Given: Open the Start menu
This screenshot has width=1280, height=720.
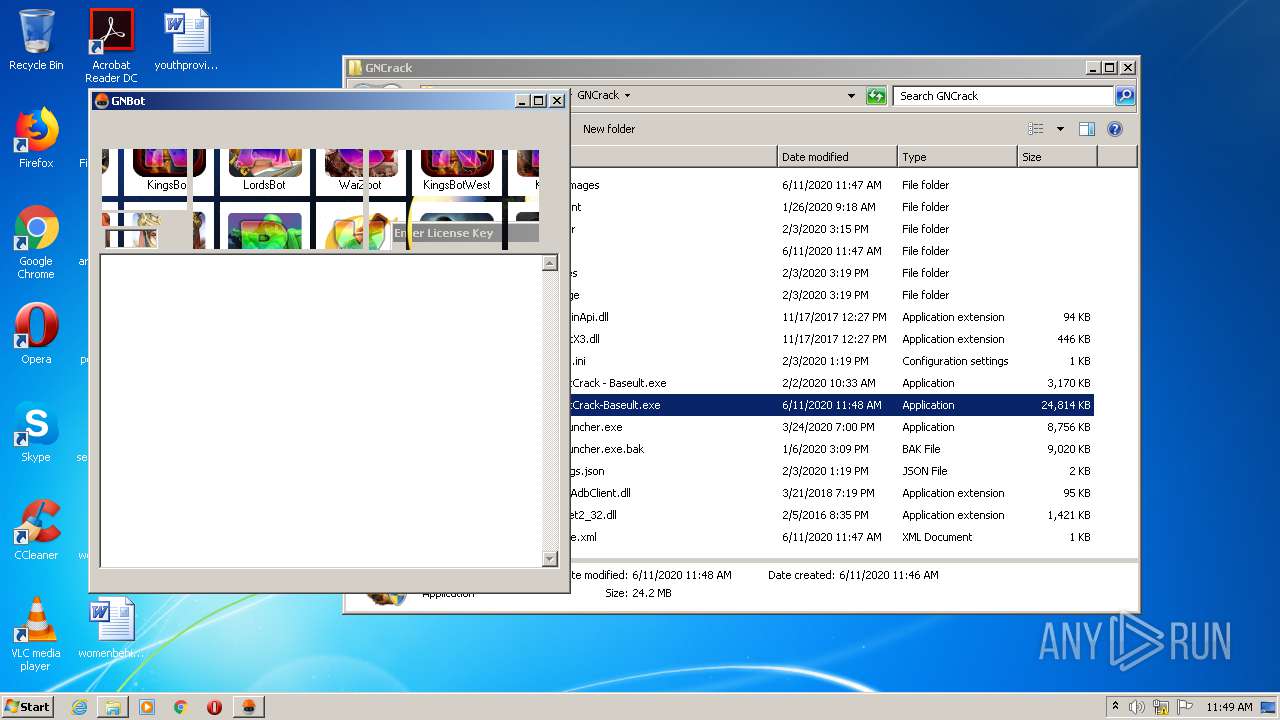Looking at the screenshot, I should (x=28, y=706).
